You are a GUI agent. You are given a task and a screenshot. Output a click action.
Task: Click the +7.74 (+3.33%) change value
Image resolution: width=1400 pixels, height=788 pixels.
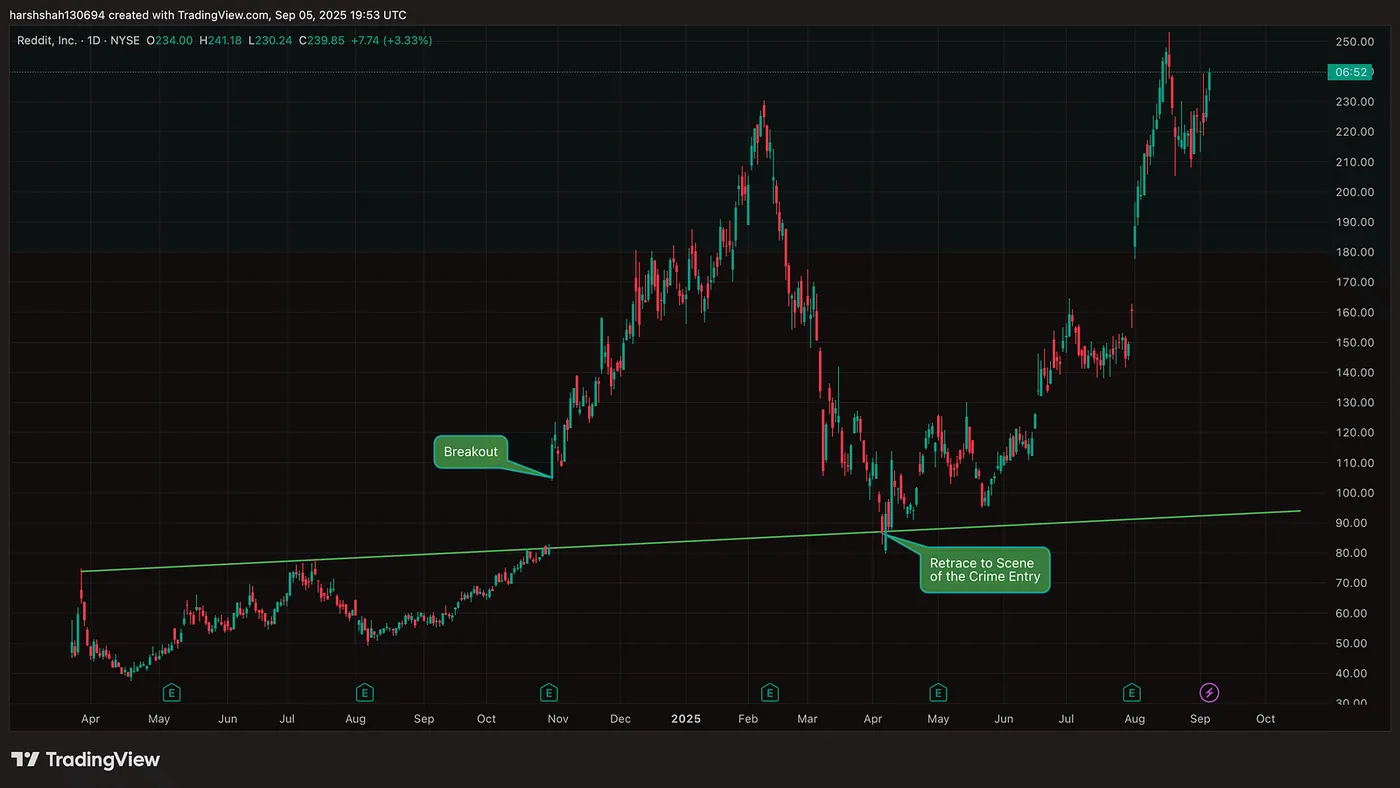[392, 40]
